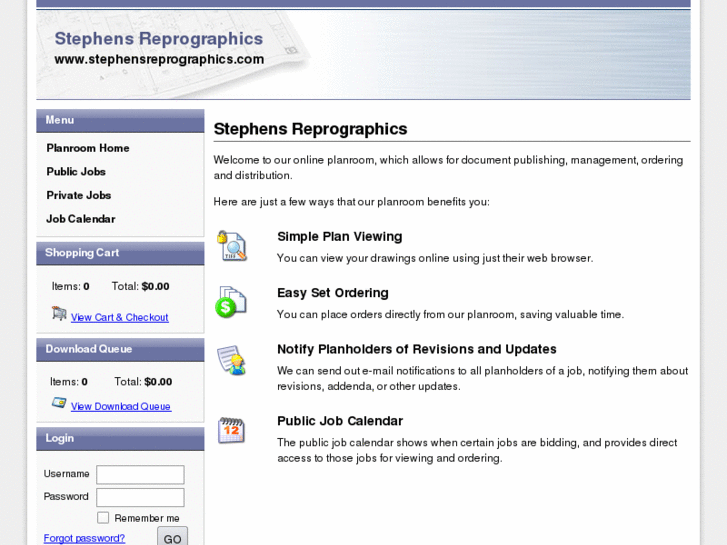Click Easy Set Ordering heading
The width and height of the screenshot is (727, 545).
click(x=333, y=293)
